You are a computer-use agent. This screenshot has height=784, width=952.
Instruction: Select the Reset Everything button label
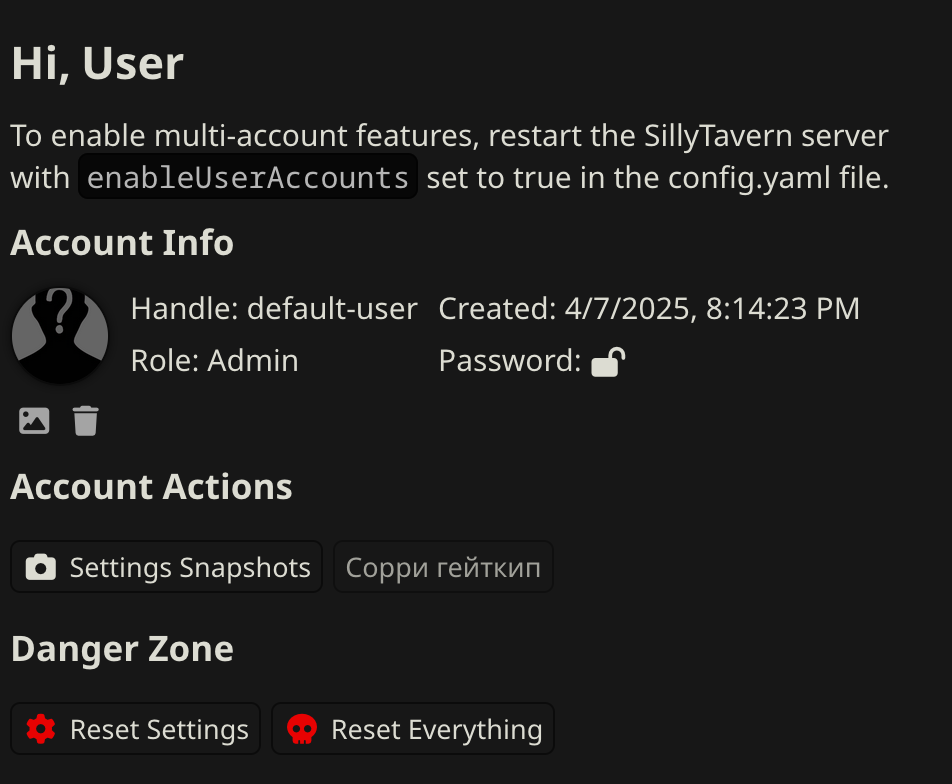[x=437, y=729]
